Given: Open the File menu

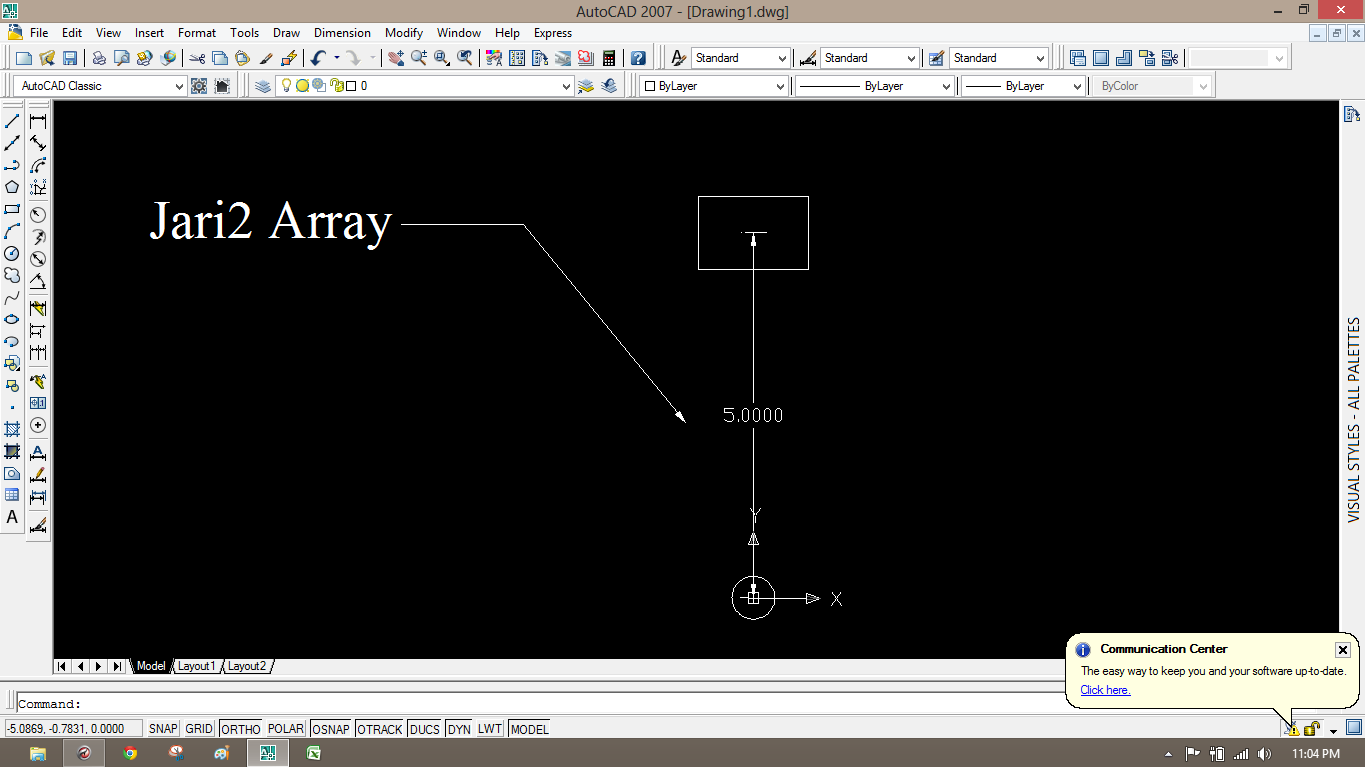Looking at the screenshot, I should pos(39,33).
